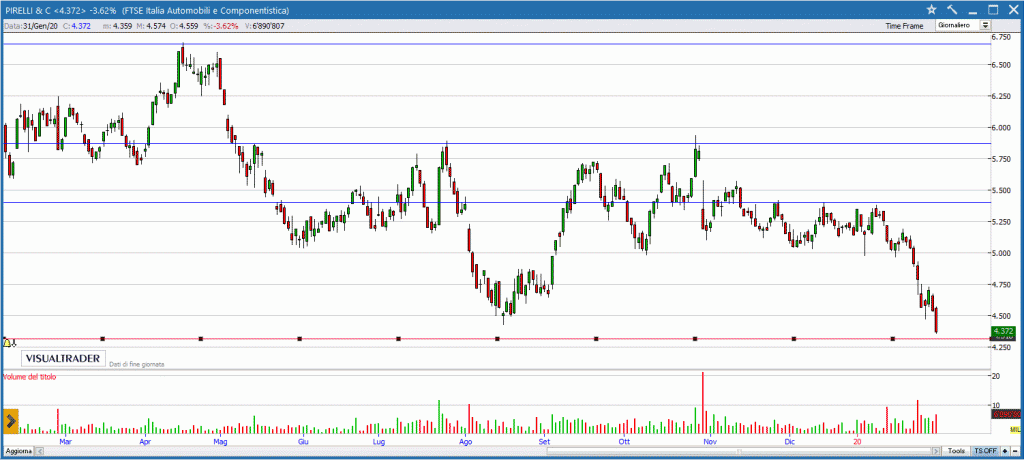1024x460 pixels.
Task: Click the Giornaliero dropdown arrow button
Action: pos(985,25)
